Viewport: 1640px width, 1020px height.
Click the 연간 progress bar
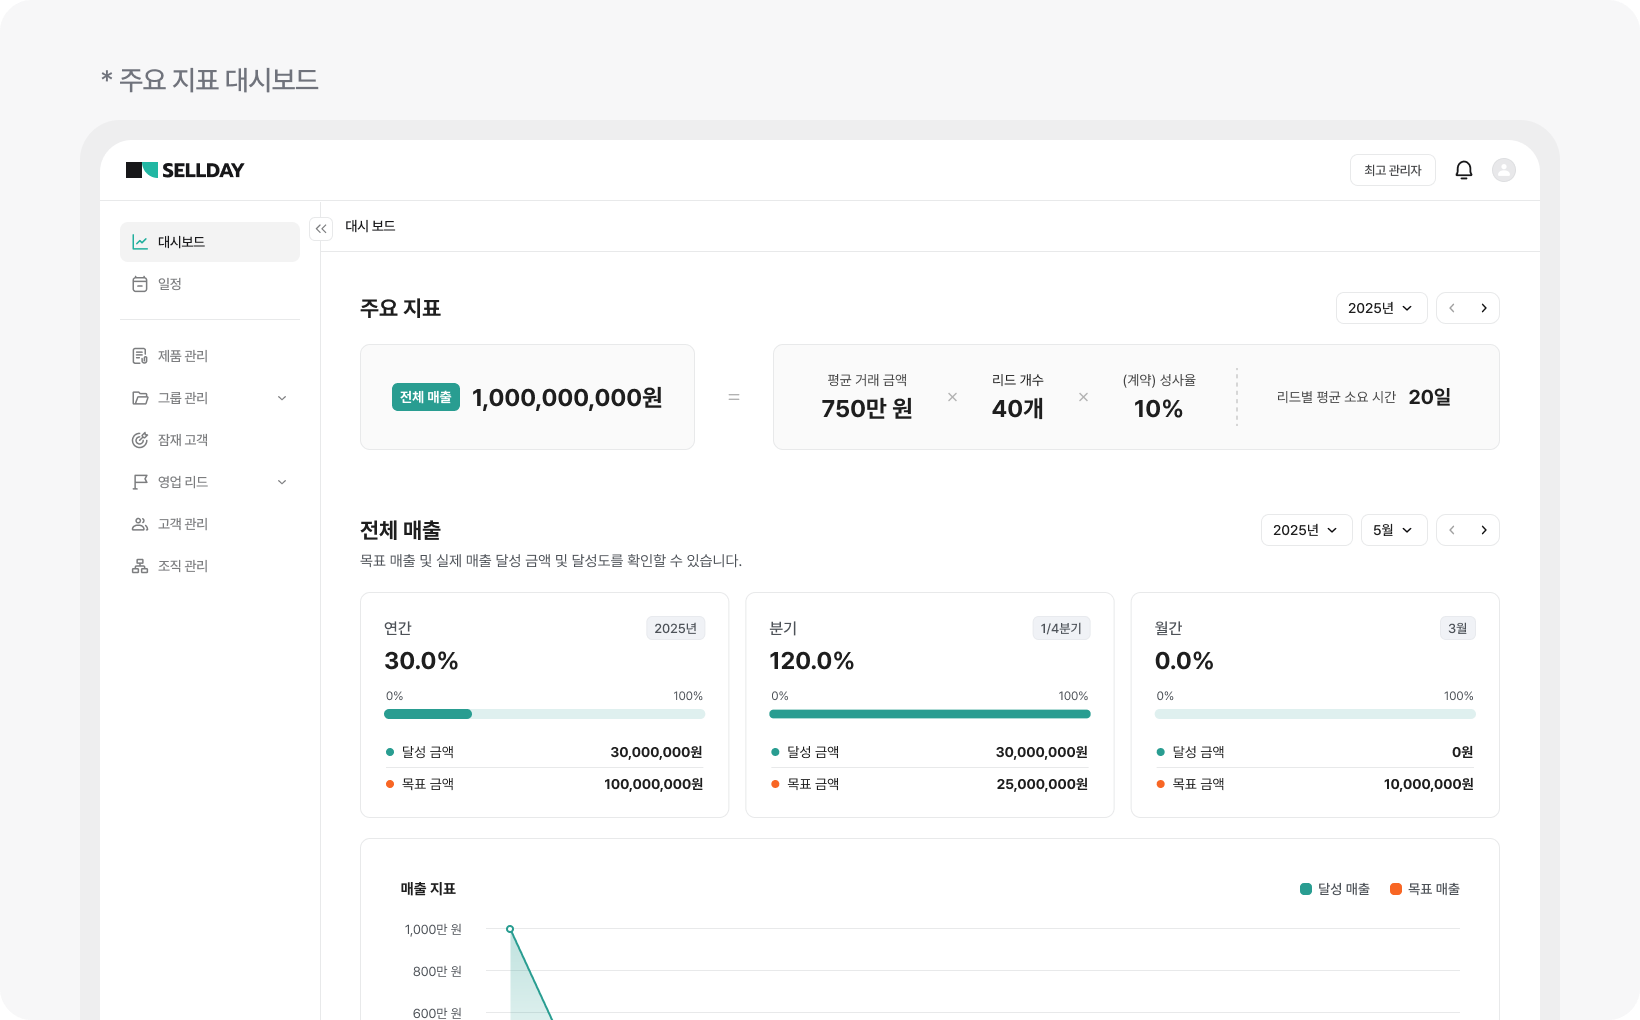[x=544, y=714]
